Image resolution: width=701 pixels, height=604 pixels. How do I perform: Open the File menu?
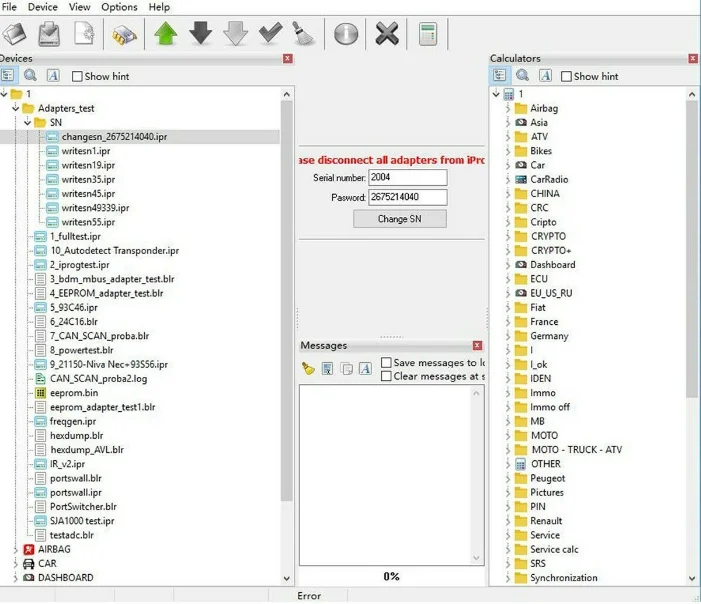pos(9,7)
